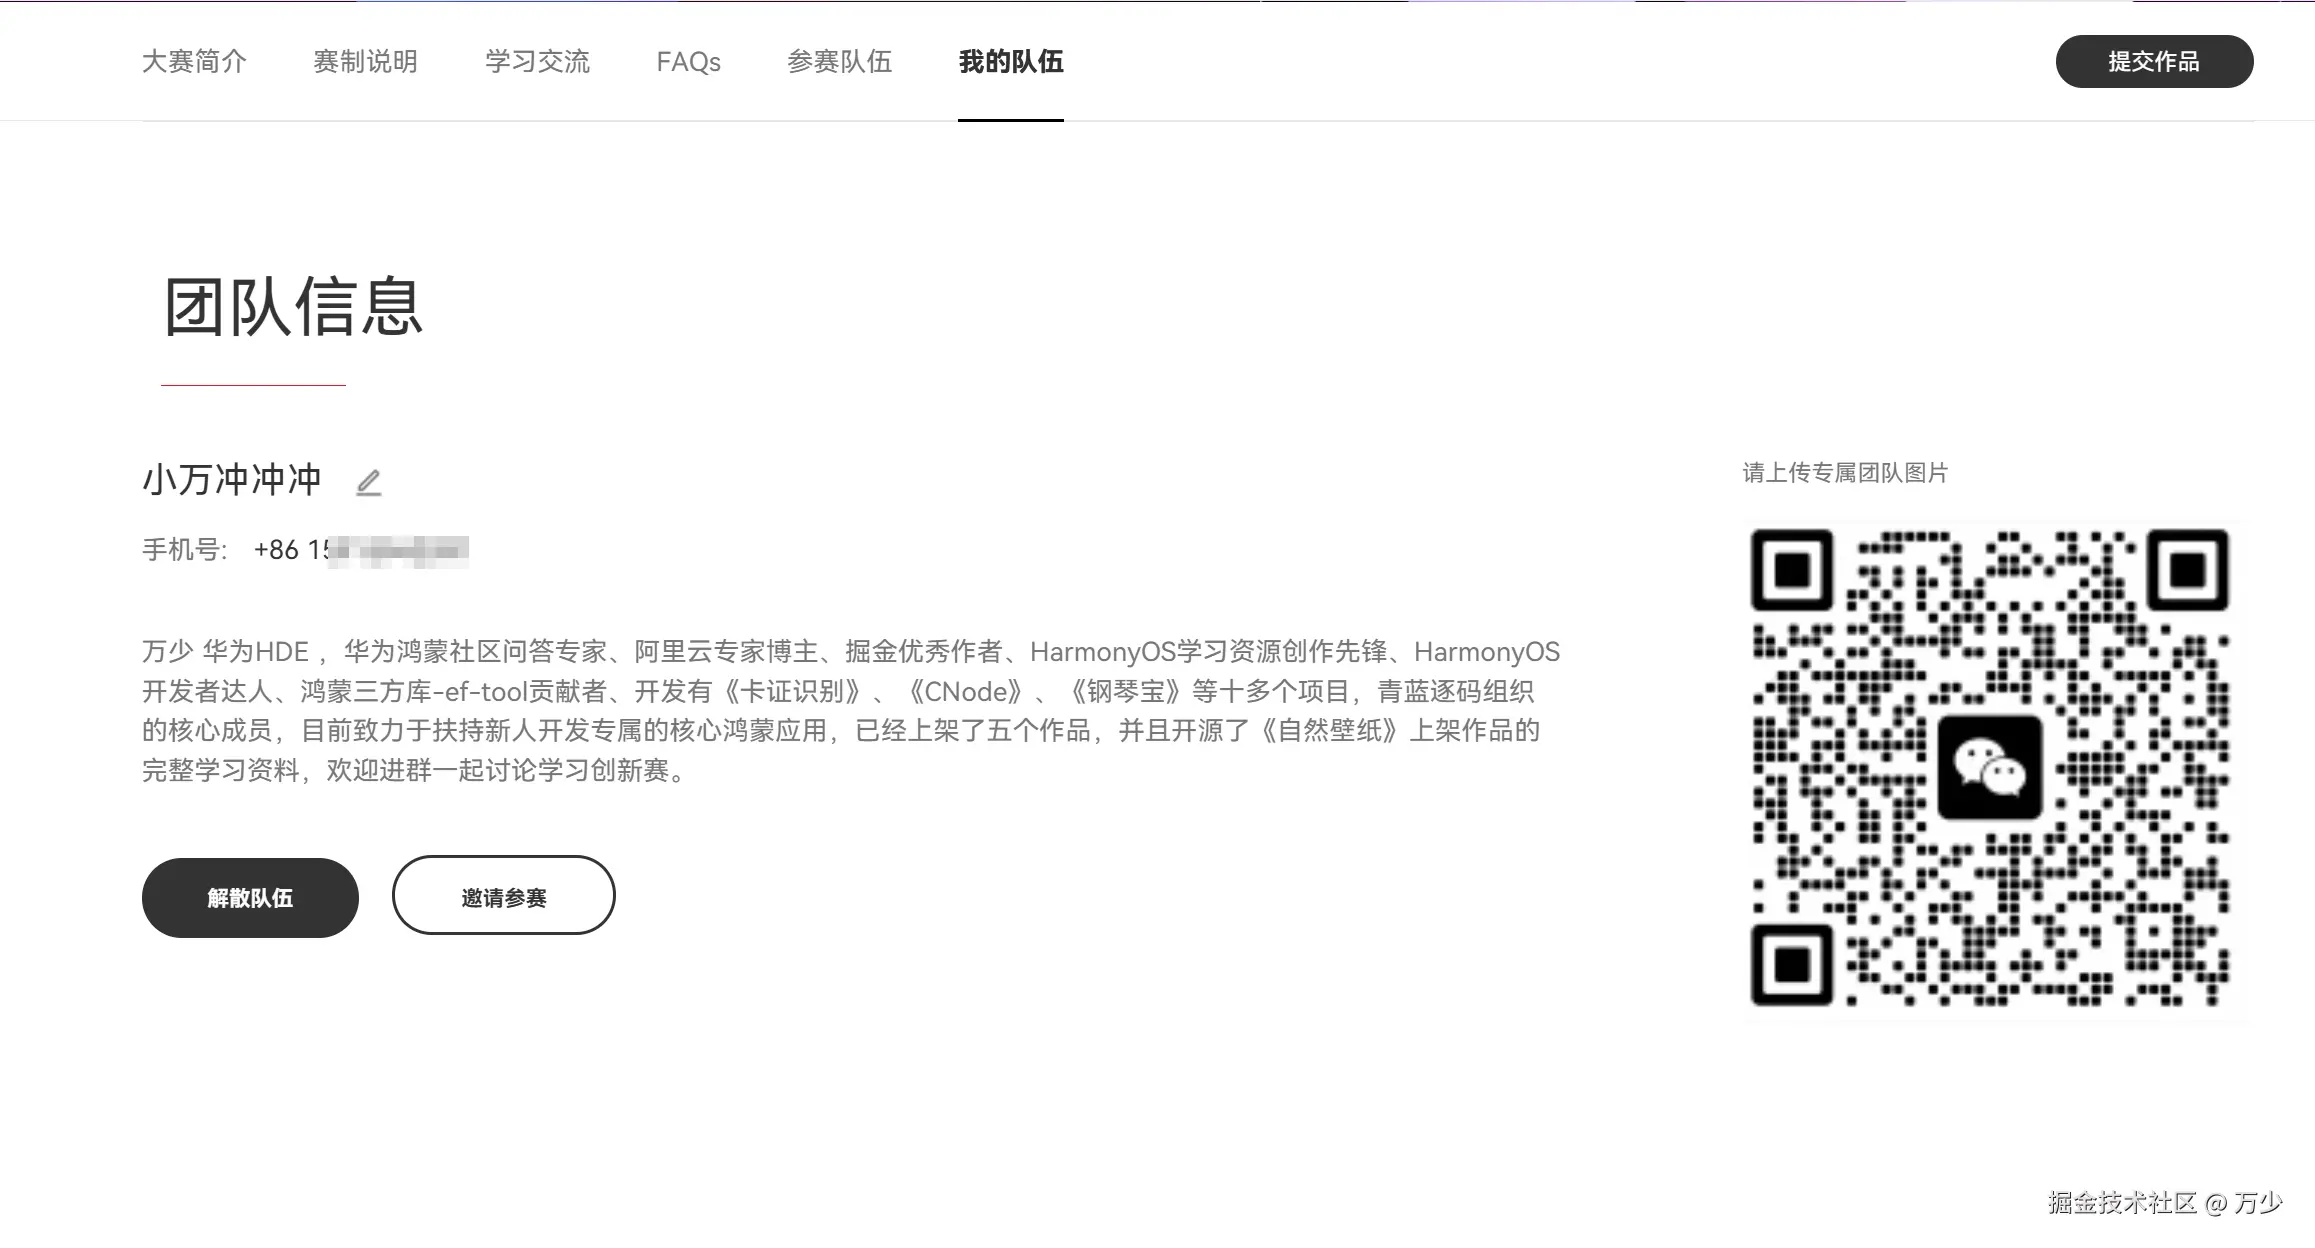Viewport: 2315px width, 1248px height.
Task: Click the 邀请参赛 button
Action: [x=504, y=896]
